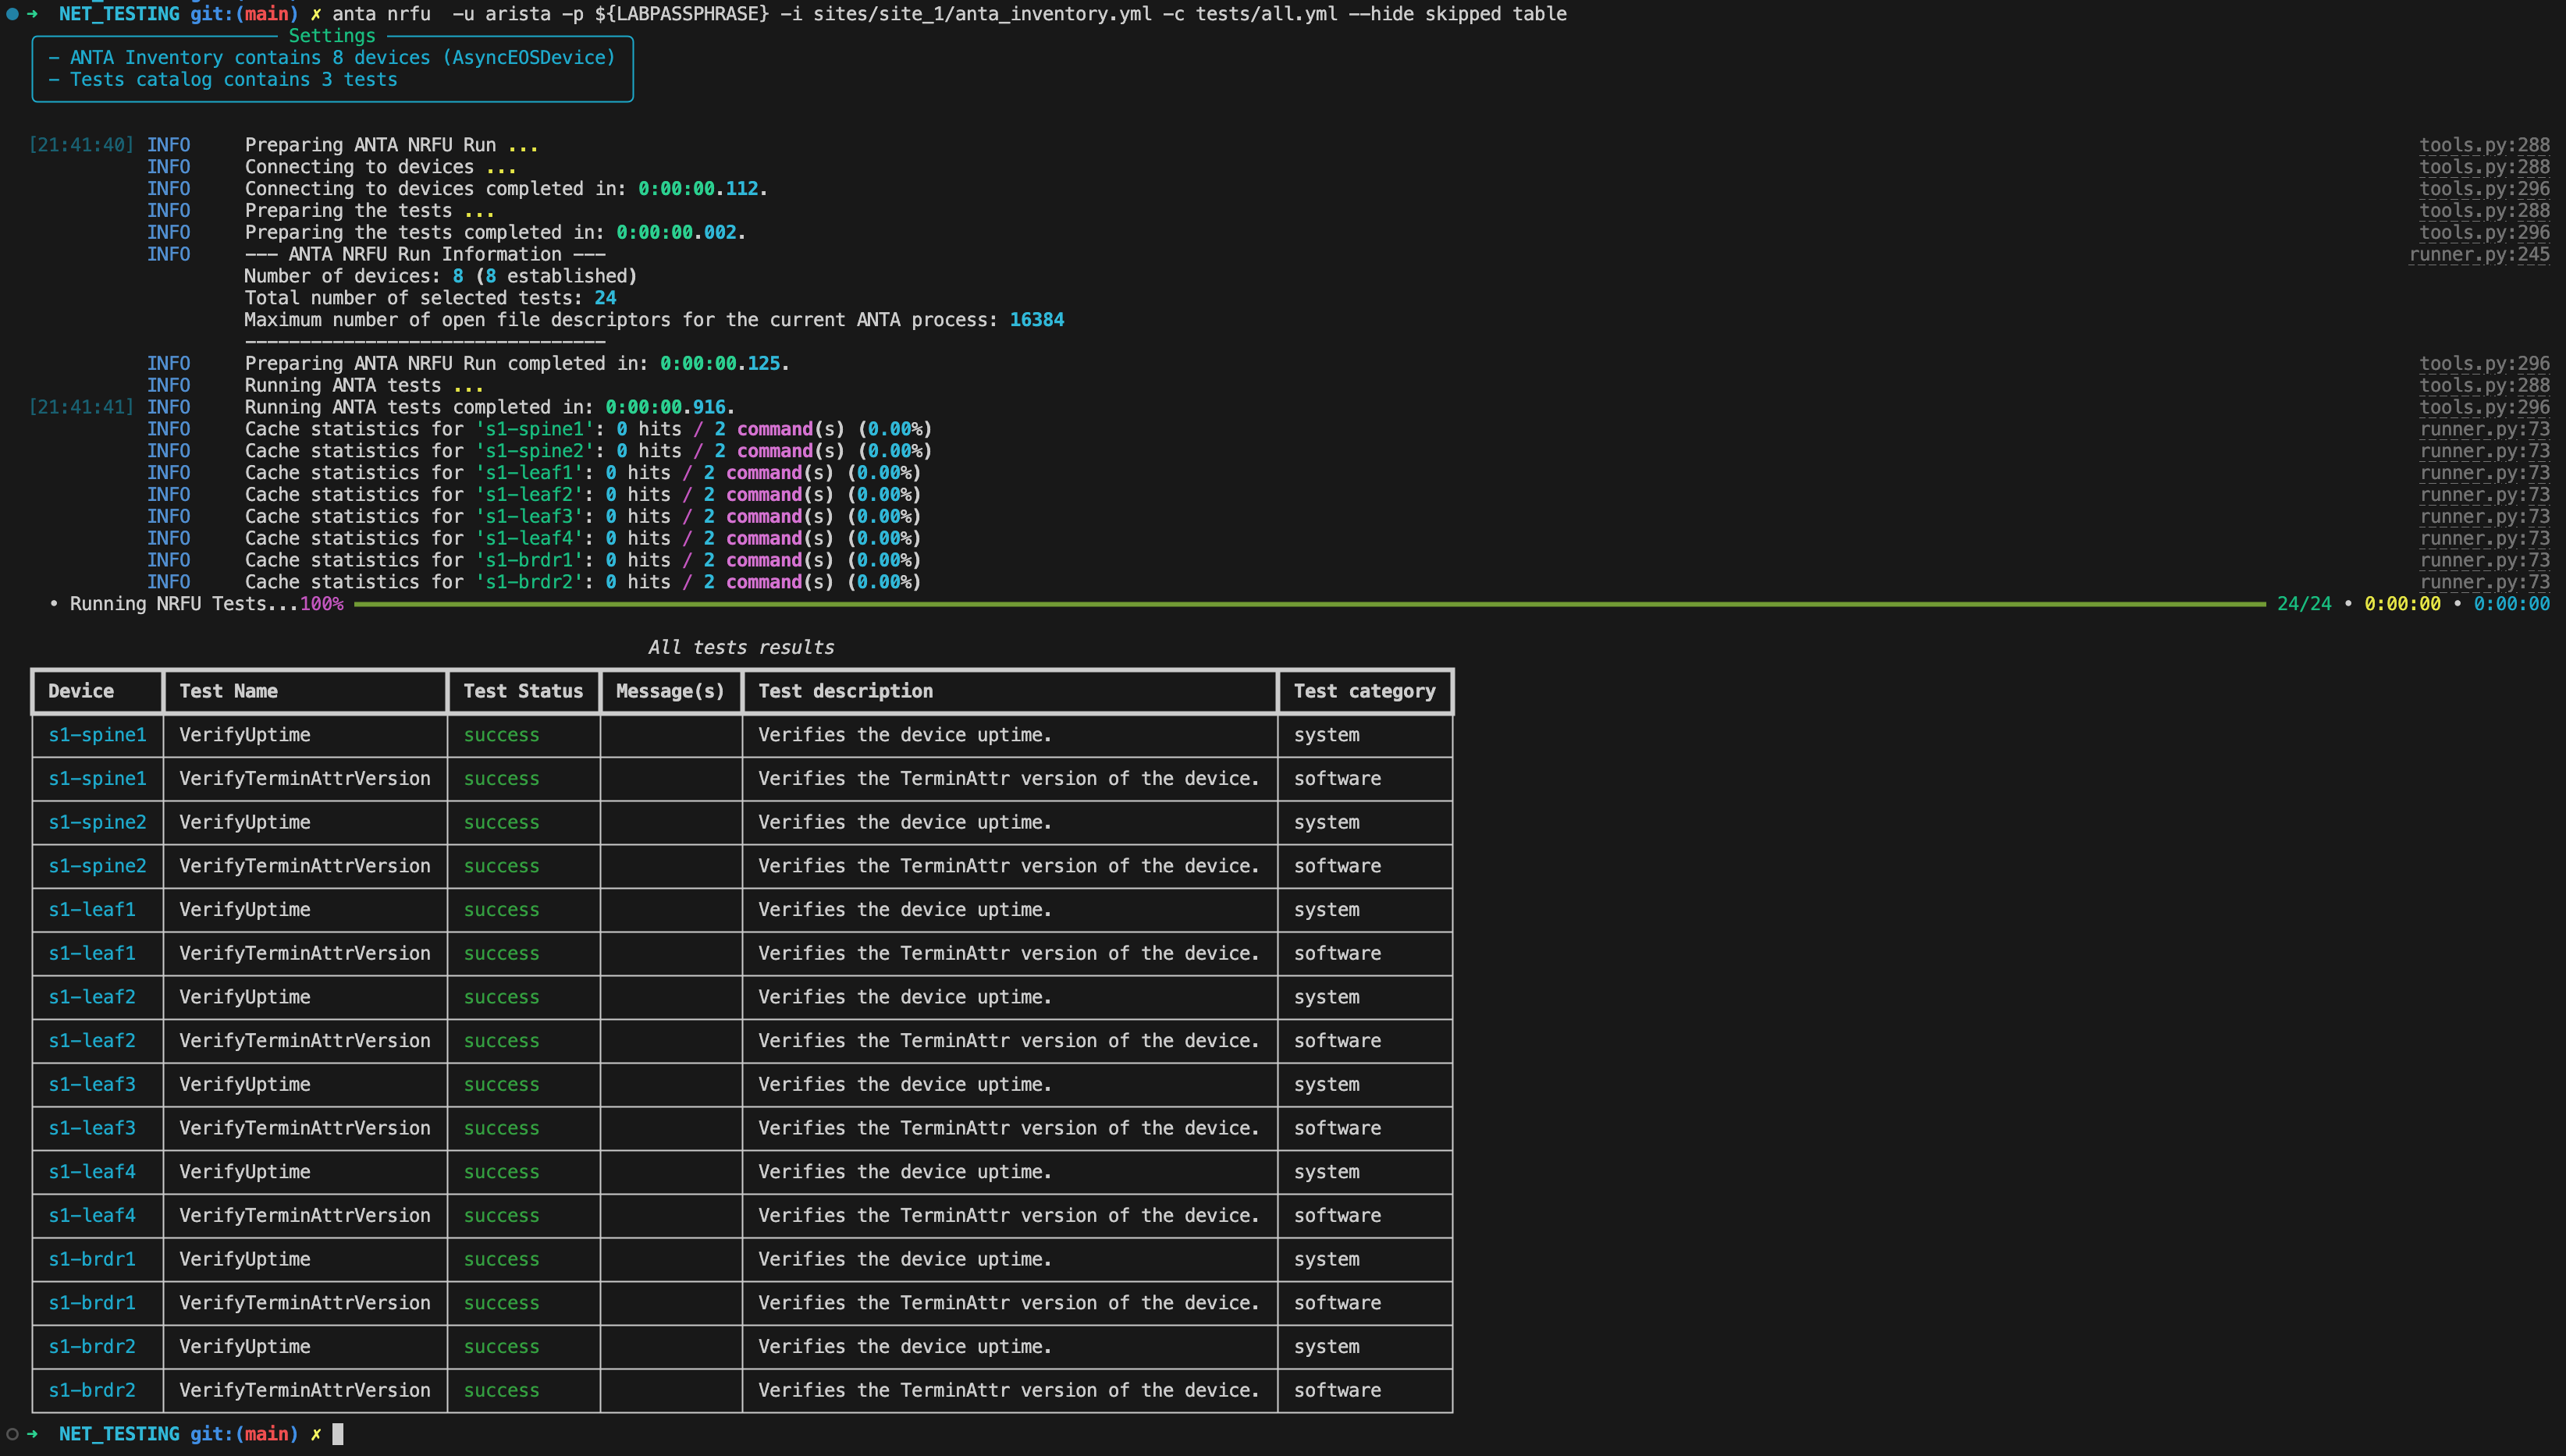
Task: Click the 24/24 progress counter text
Action: tap(2303, 604)
